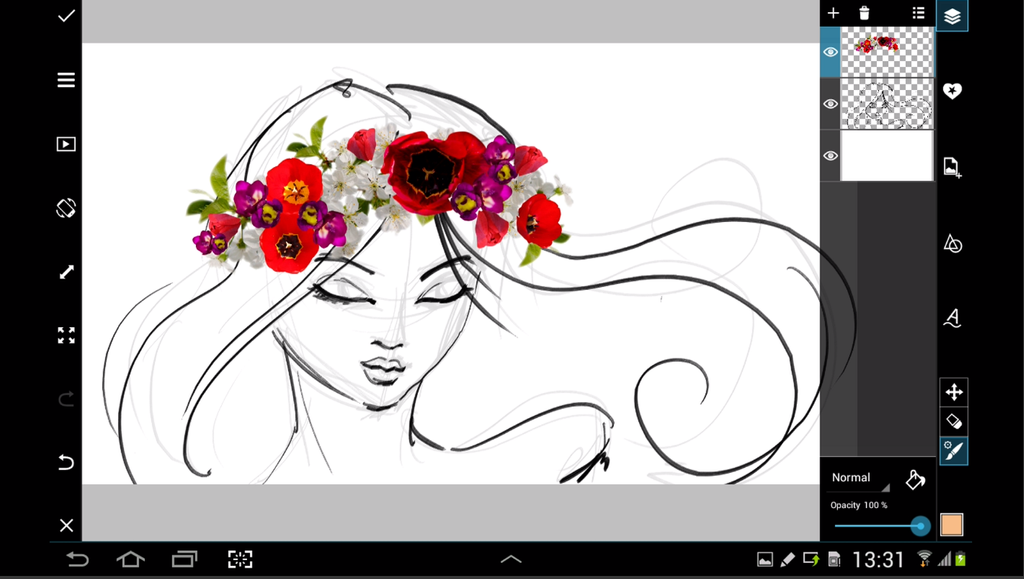
Task: Select the brush tool
Action: (954, 451)
